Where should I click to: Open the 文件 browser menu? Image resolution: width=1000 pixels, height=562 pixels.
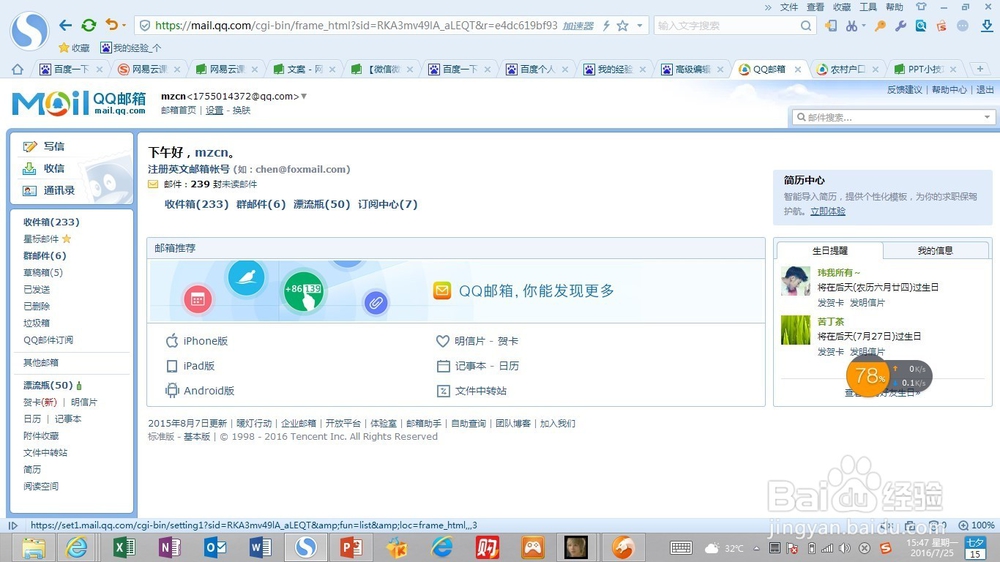pyautogui.click(x=789, y=7)
